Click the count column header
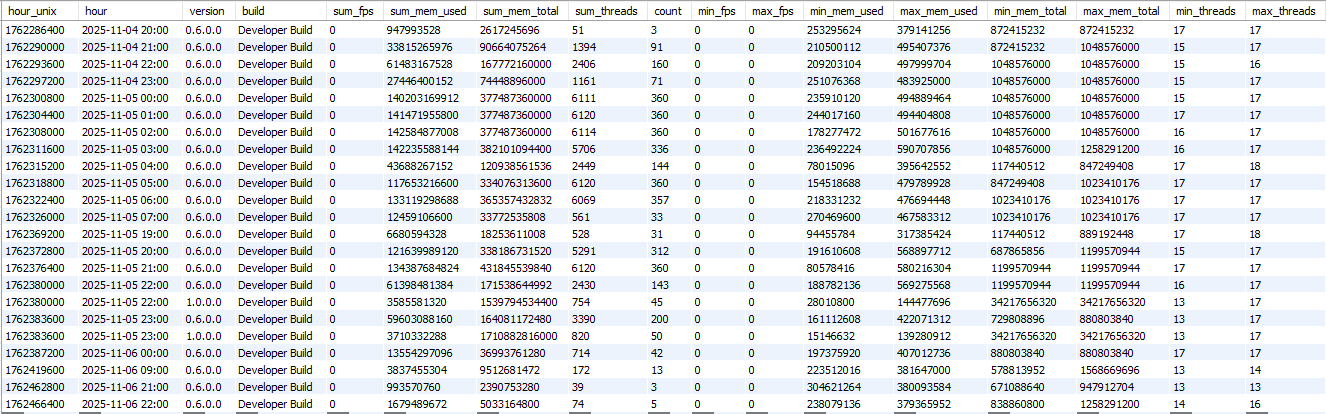Viewport: 1327px width, 414px height. [667, 10]
